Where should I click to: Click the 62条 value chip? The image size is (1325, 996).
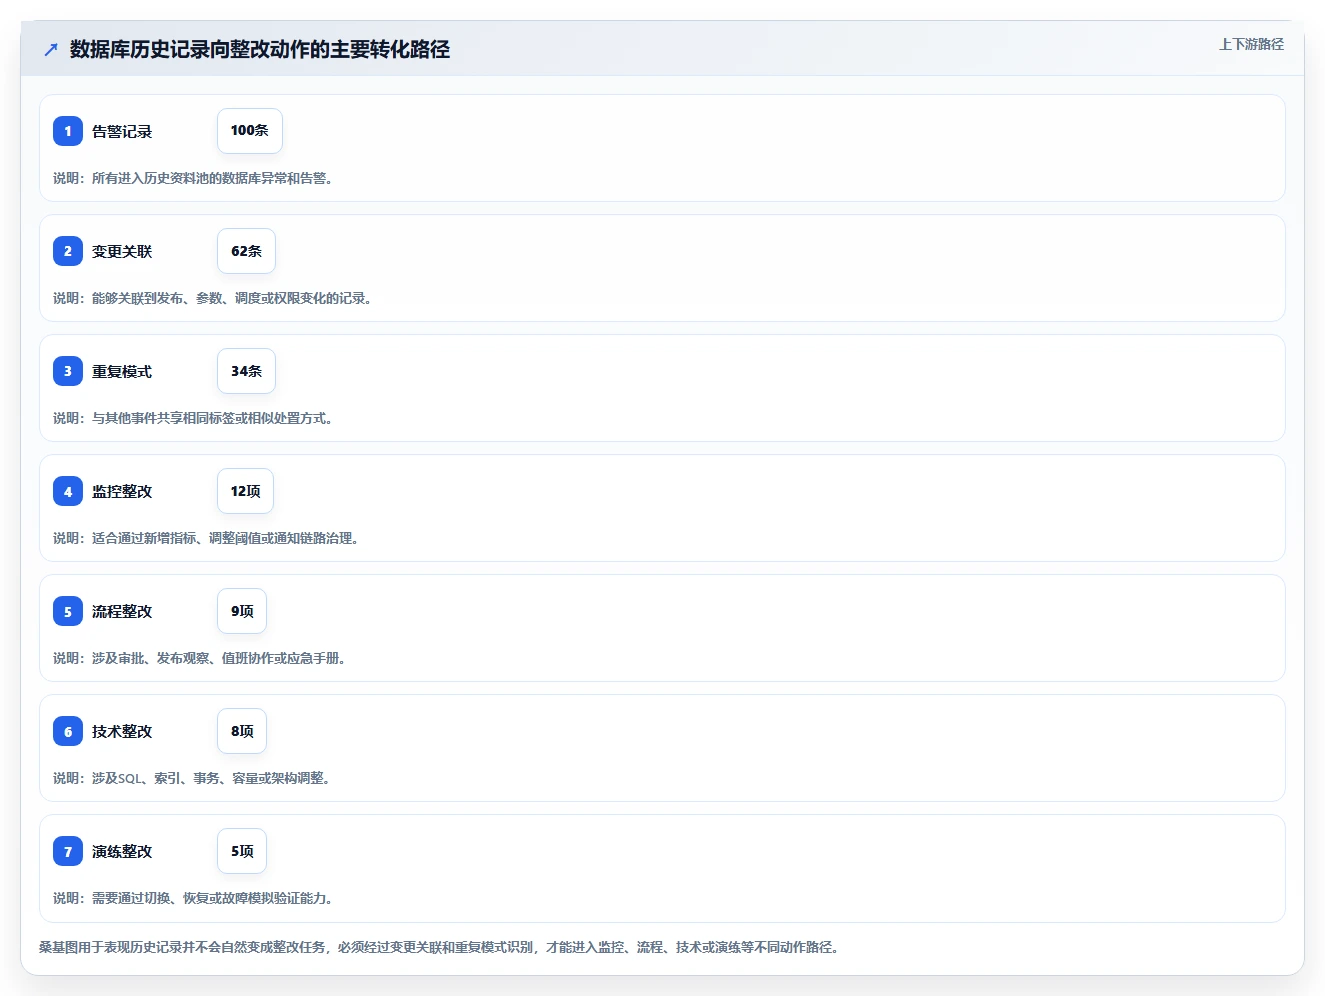246,251
